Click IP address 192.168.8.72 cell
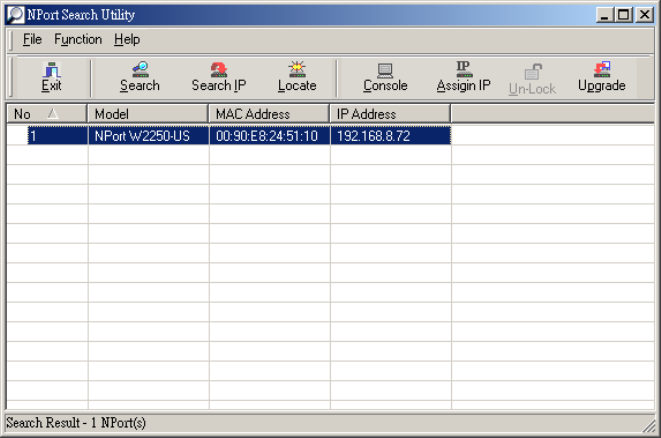The width and height of the screenshot is (661, 438). [391, 136]
